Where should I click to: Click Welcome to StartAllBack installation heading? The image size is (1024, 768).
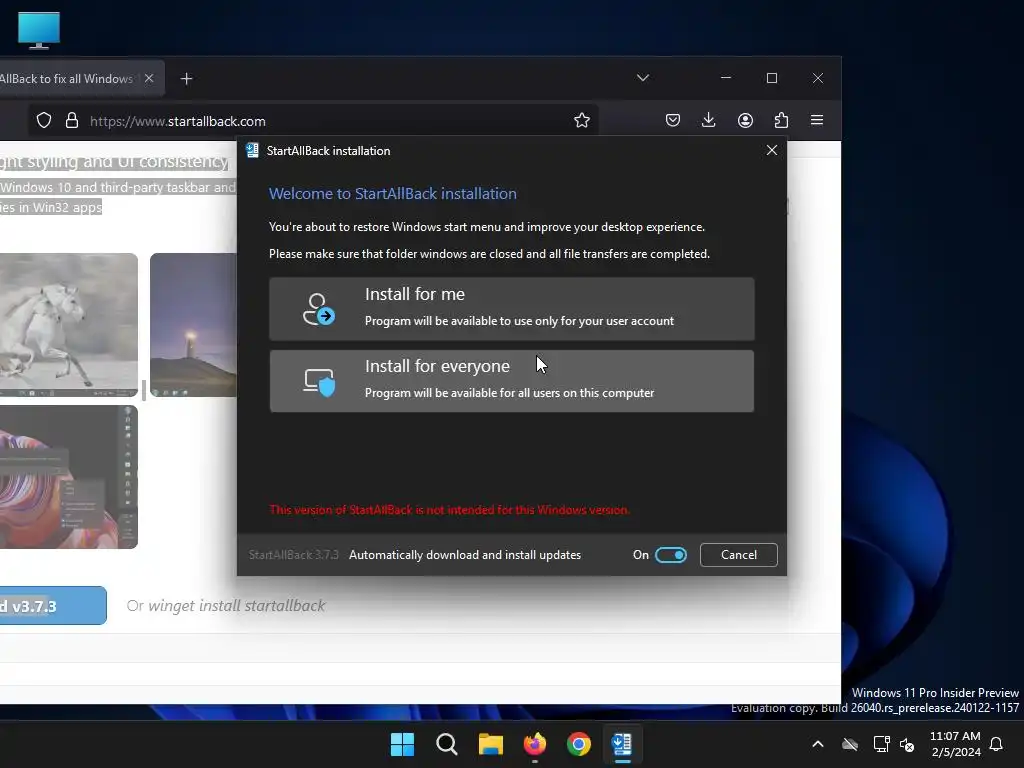coord(392,193)
